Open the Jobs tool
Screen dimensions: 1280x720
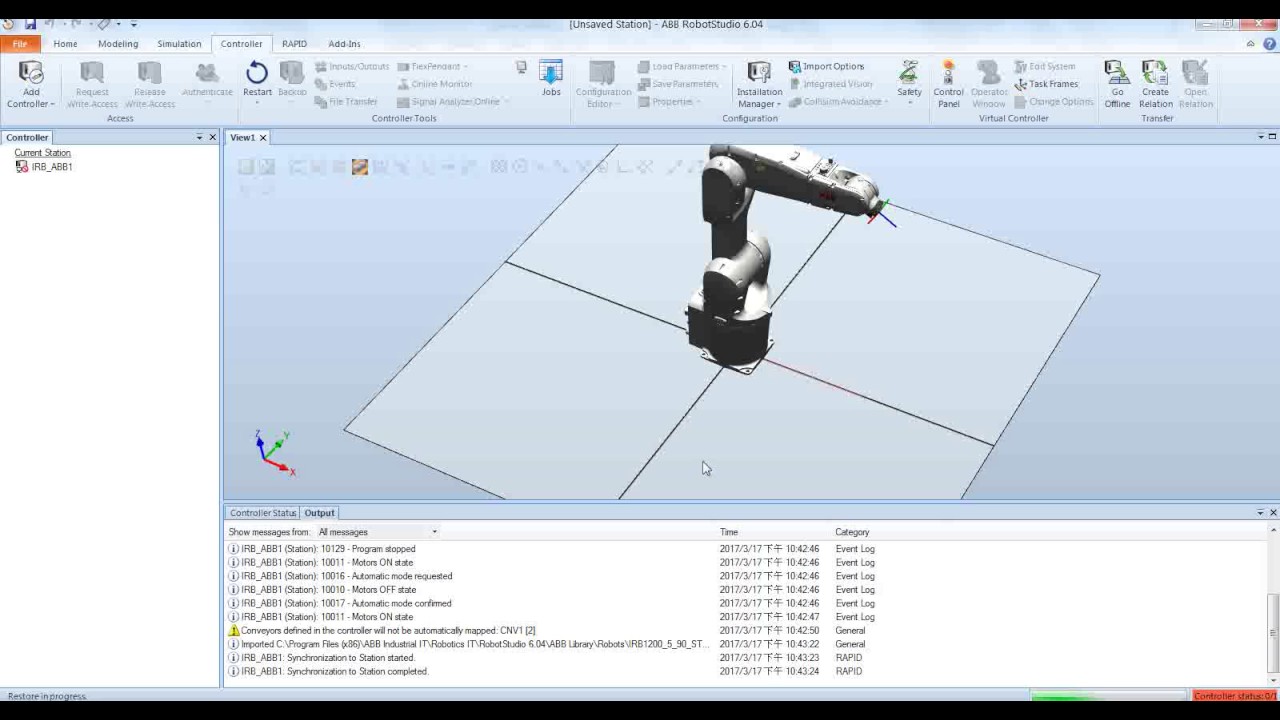click(551, 80)
